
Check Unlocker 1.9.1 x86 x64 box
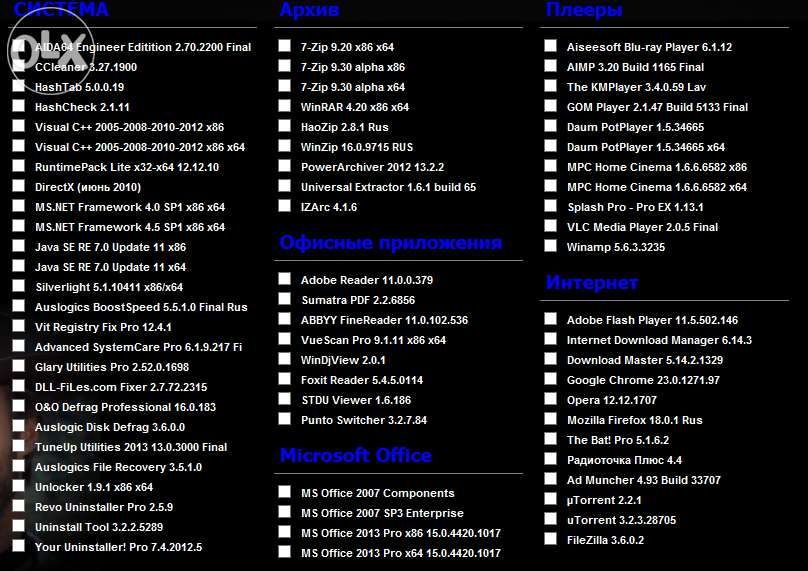[x=19, y=486]
